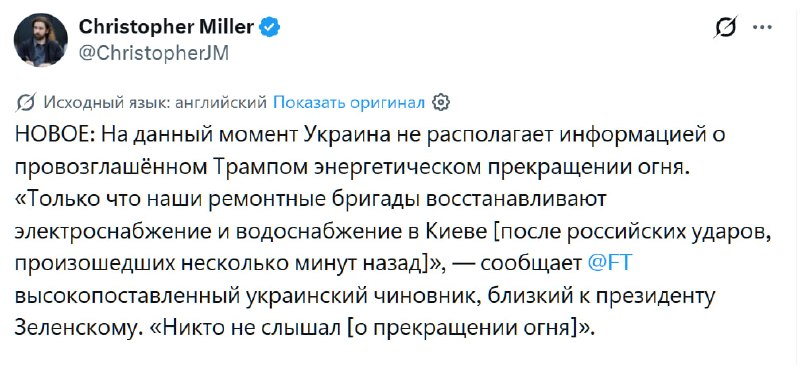Click Показать оригинал to show original

click(349, 103)
